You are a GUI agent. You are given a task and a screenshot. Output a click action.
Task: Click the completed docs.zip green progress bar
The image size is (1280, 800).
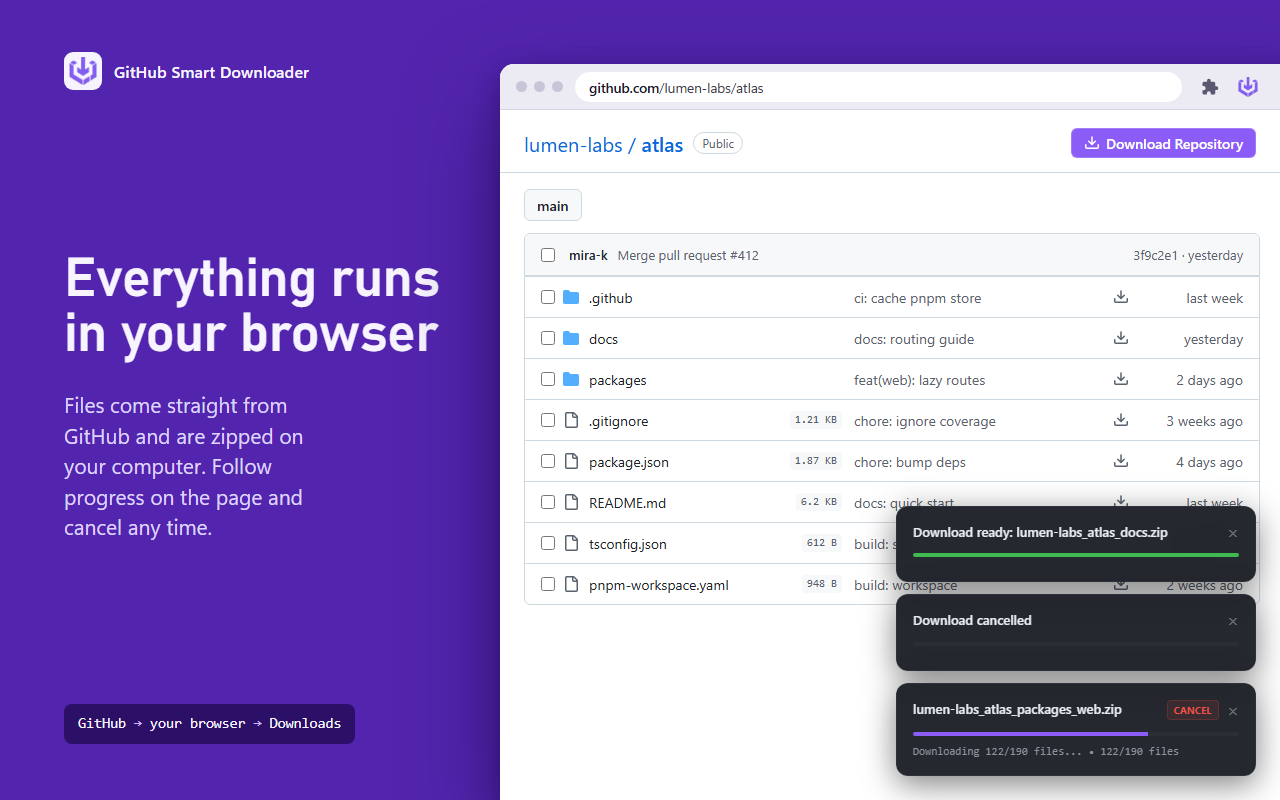tap(1076, 555)
